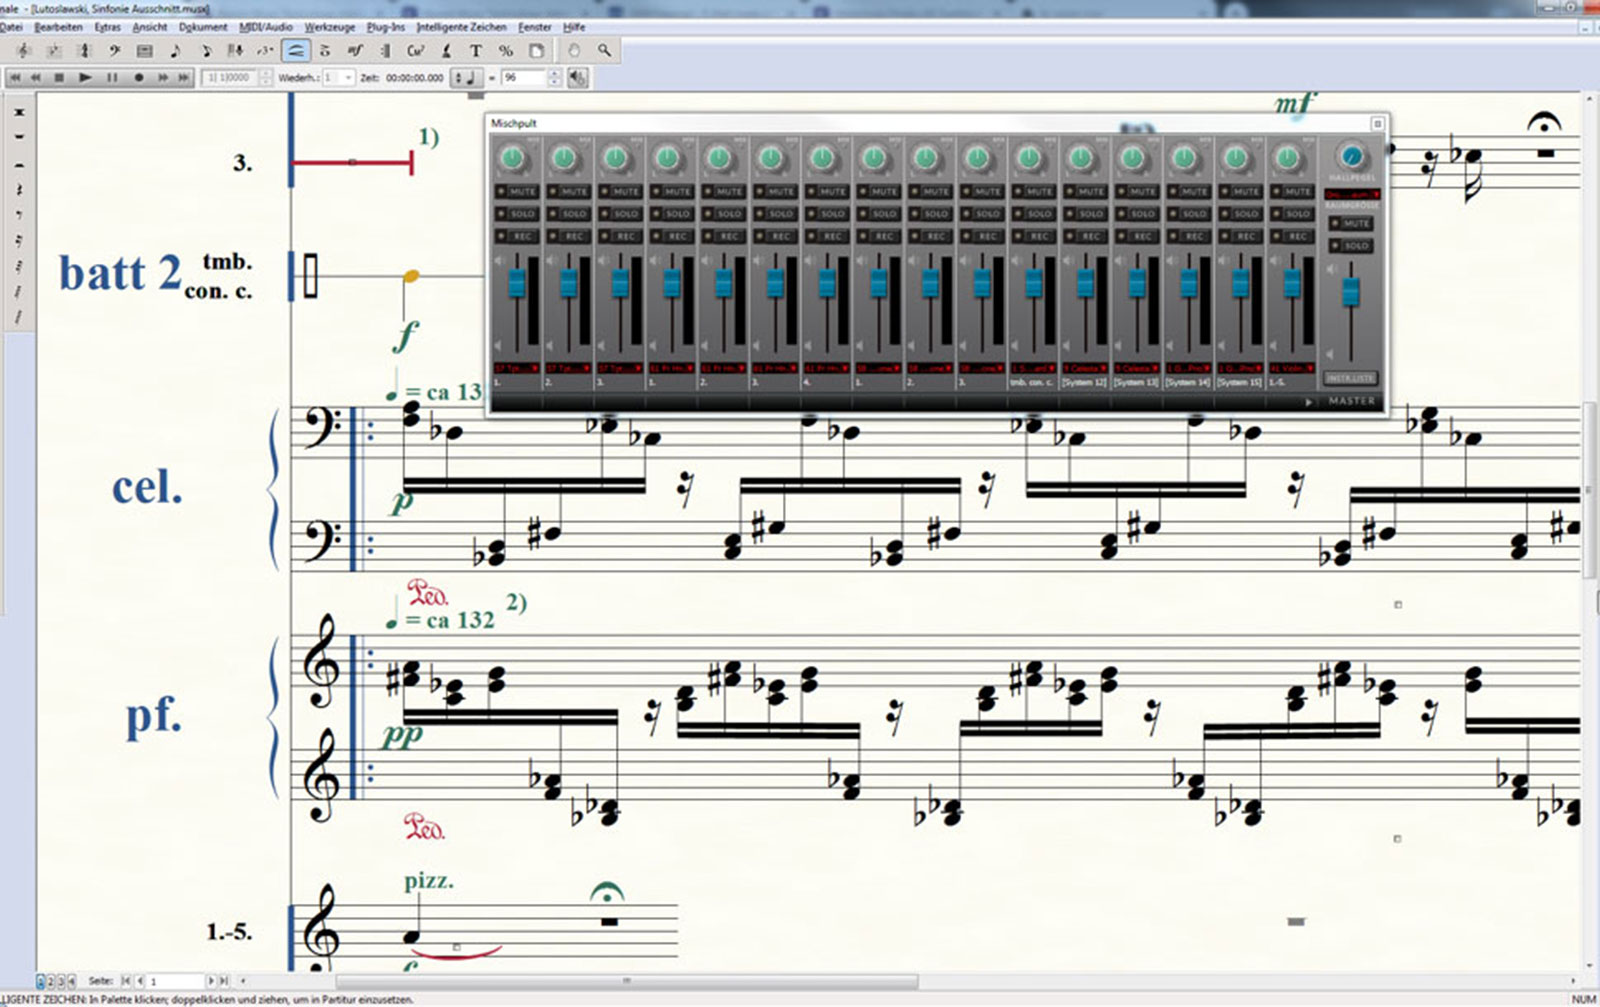This screenshot has height=1007, width=1600.
Task: Click the INSTR.LISTE button in mixer
Action: pos(1351,378)
